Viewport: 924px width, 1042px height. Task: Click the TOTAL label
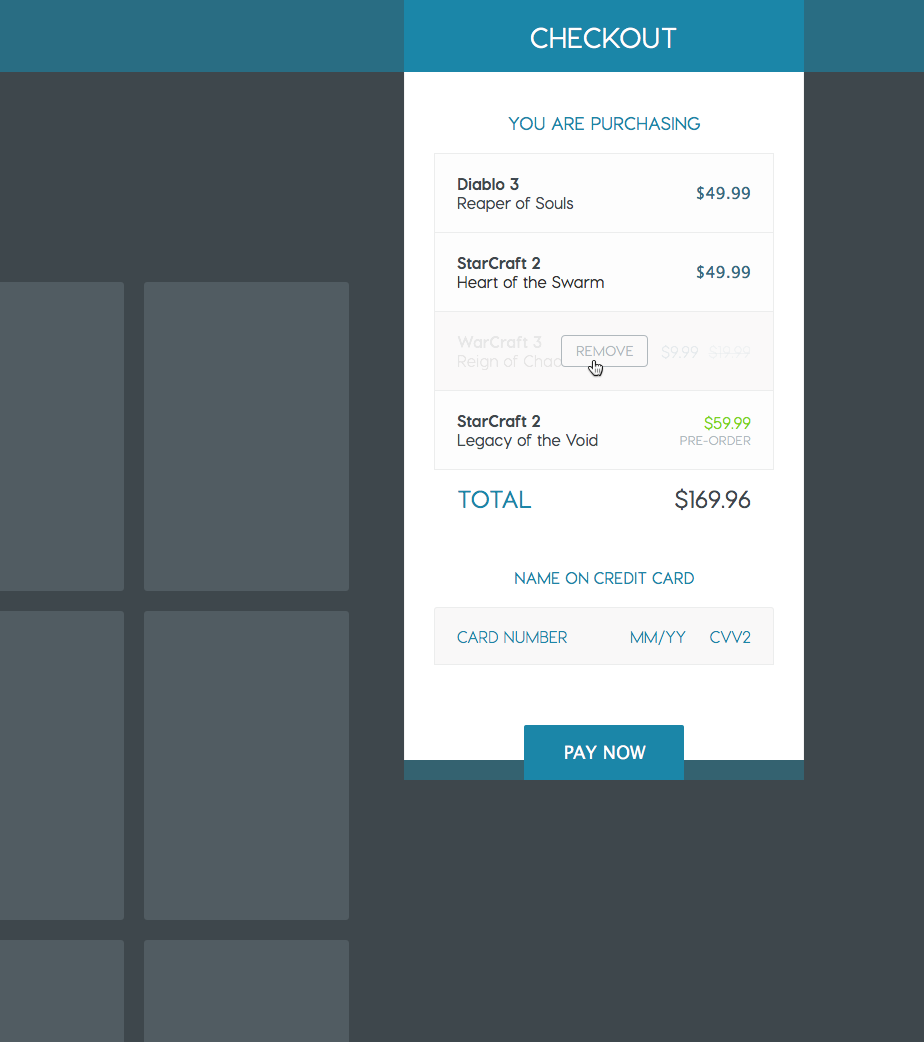pyautogui.click(x=494, y=500)
